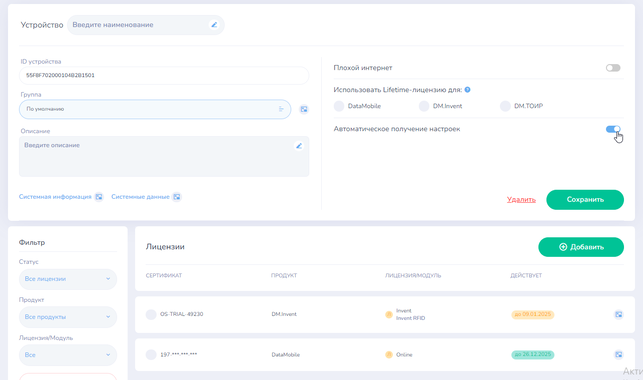Viewport: 643px width, 380px height.
Task: Disable Автоматическое получение настроек switch
Action: tap(613, 129)
